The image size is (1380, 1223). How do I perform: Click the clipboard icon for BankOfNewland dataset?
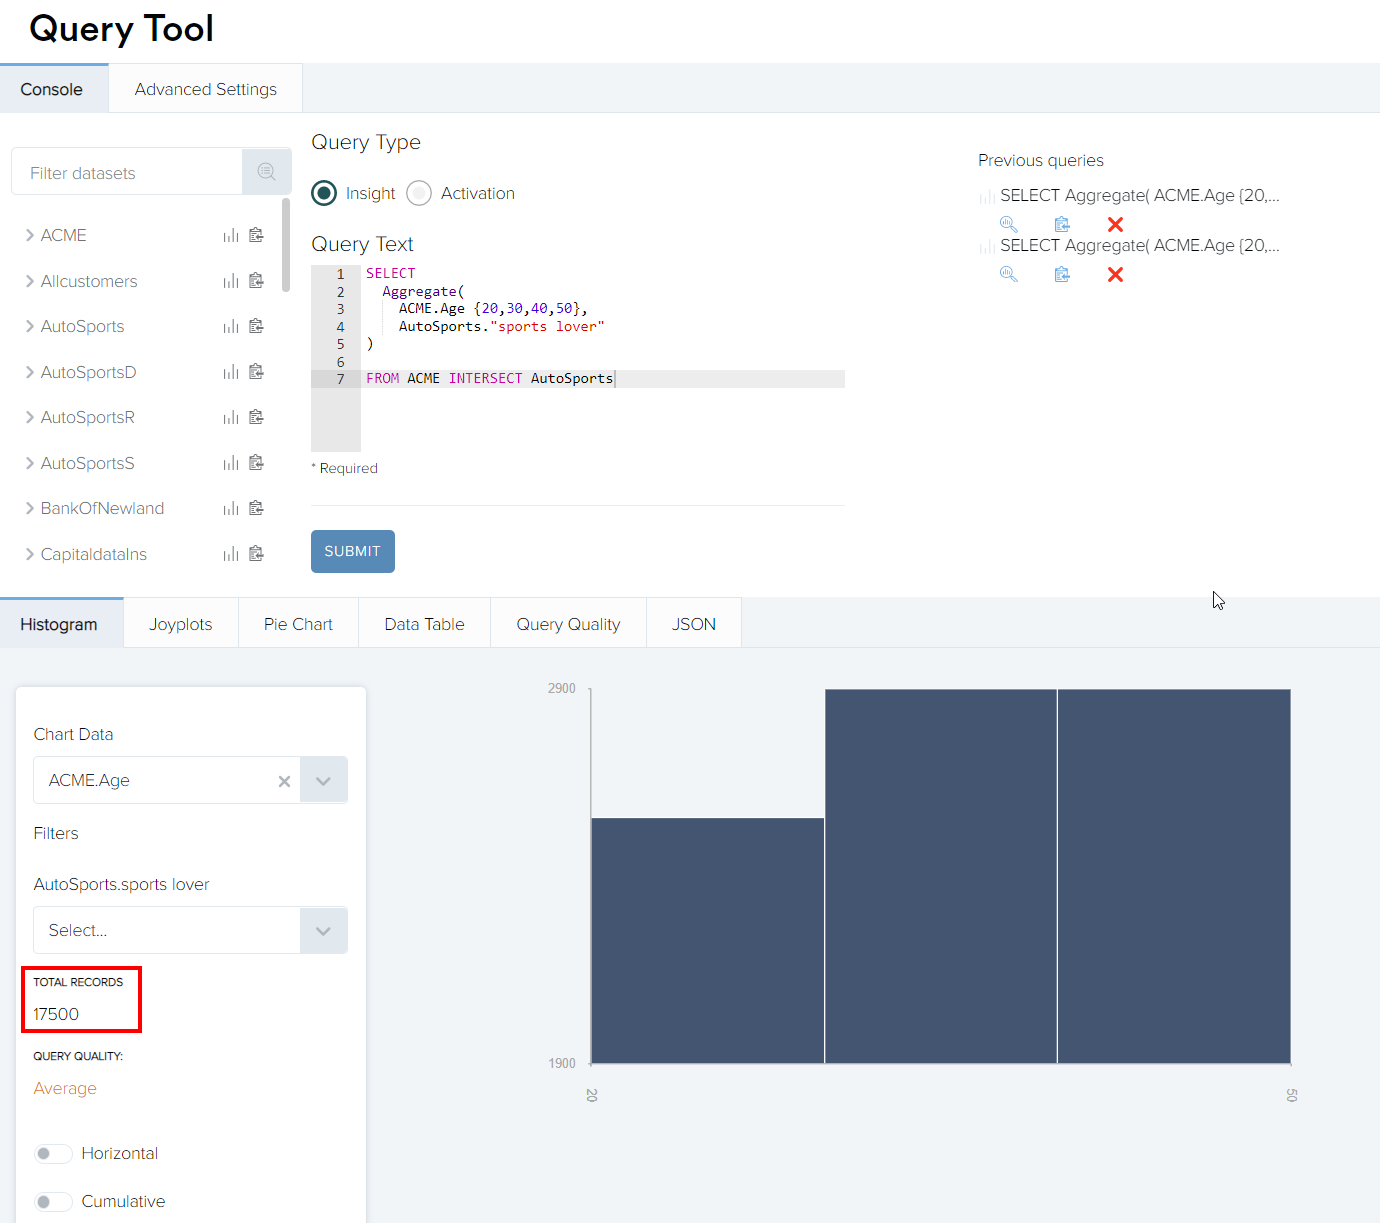click(256, 508)
